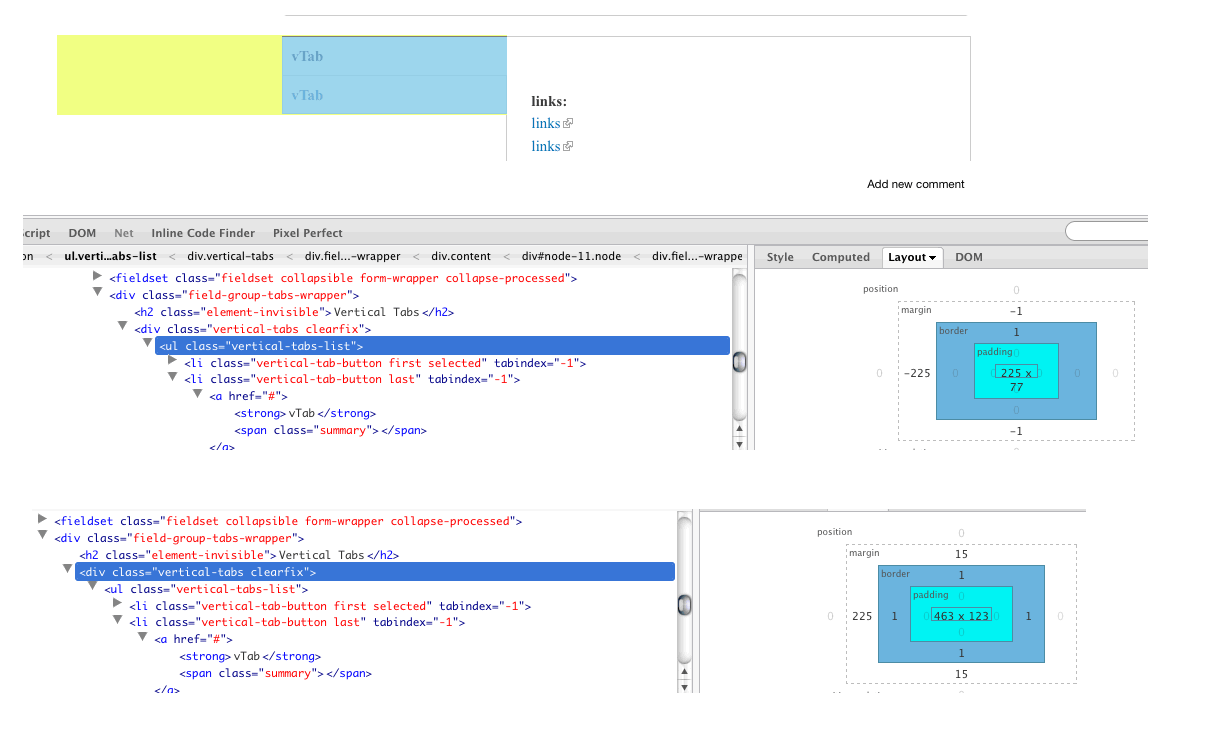The image size is (1226, 755).
Task: Collapse the highlighted ul.vertical-tabs-list node
Action: [147, 345]
